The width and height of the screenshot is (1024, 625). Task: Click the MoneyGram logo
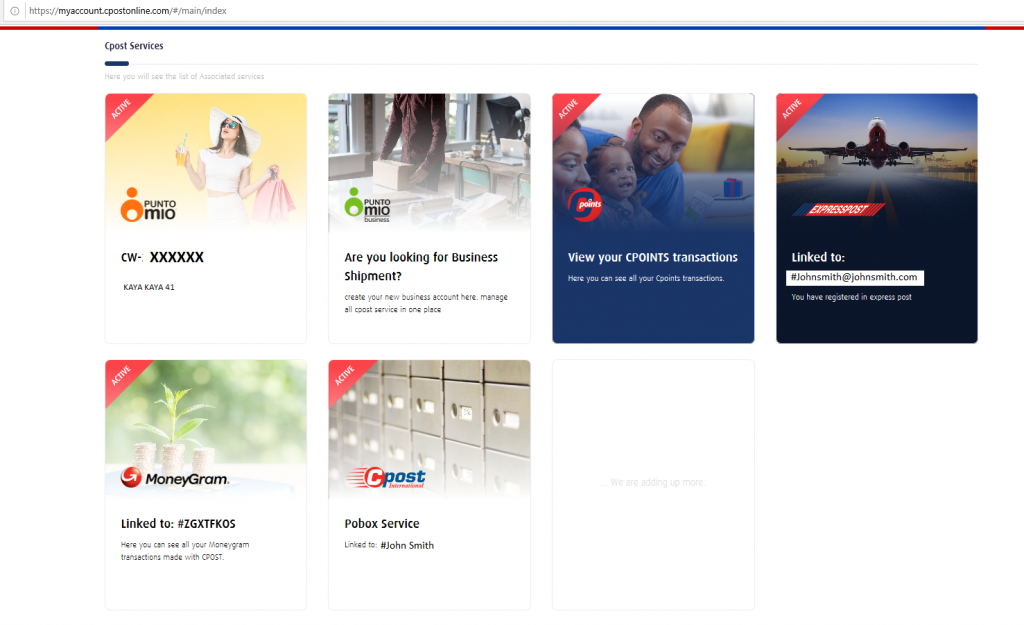174,478
